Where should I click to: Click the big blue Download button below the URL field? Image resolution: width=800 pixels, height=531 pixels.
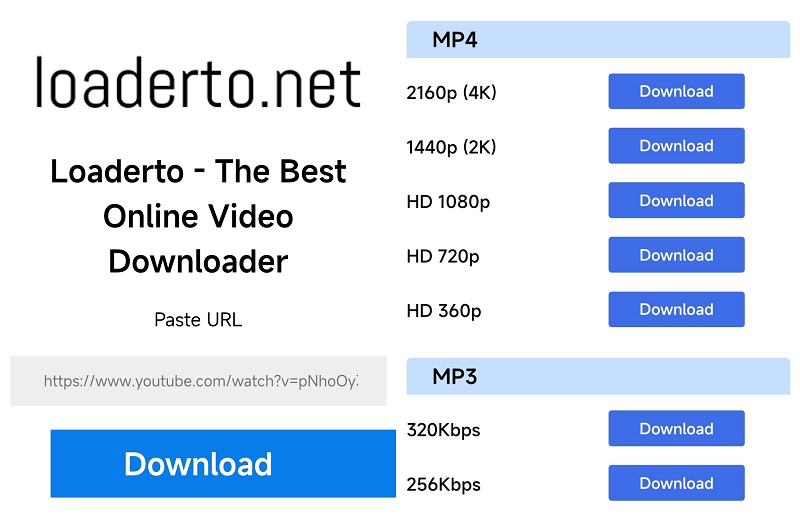tap(223, 463)
